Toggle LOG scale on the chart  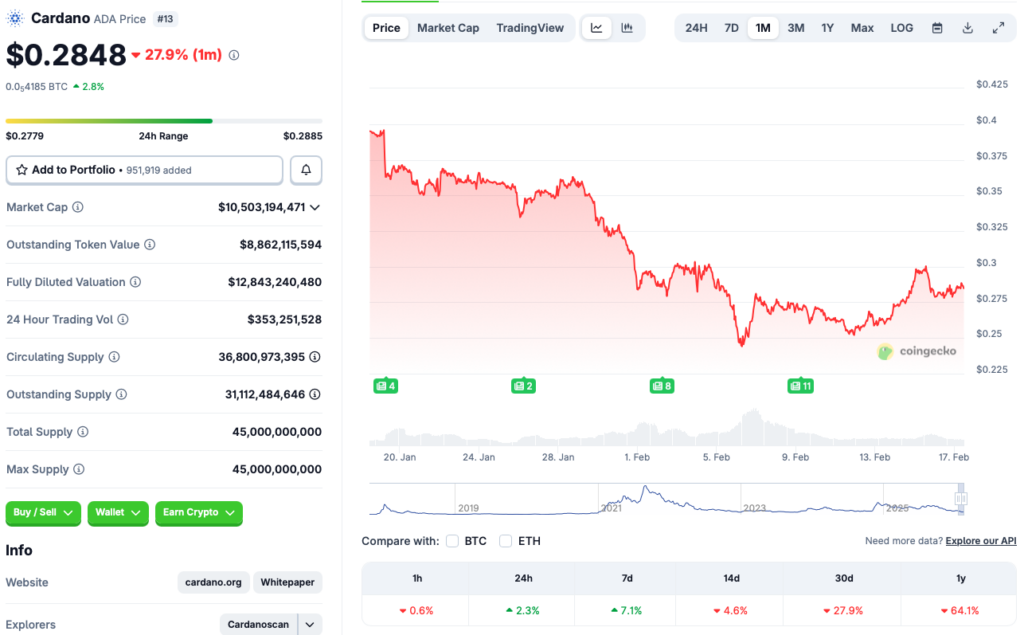point(901,27)
